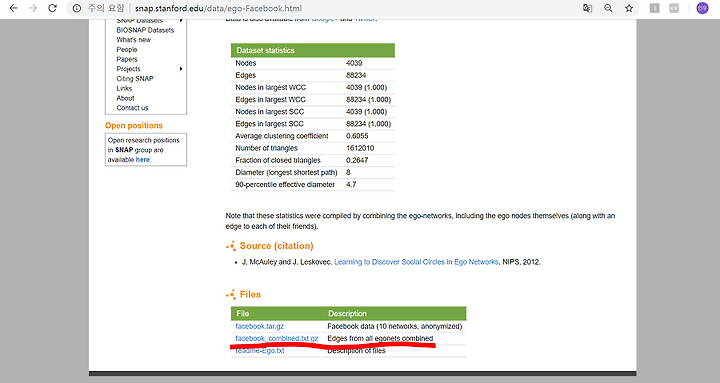Open the translate page icon

[587, 8]
